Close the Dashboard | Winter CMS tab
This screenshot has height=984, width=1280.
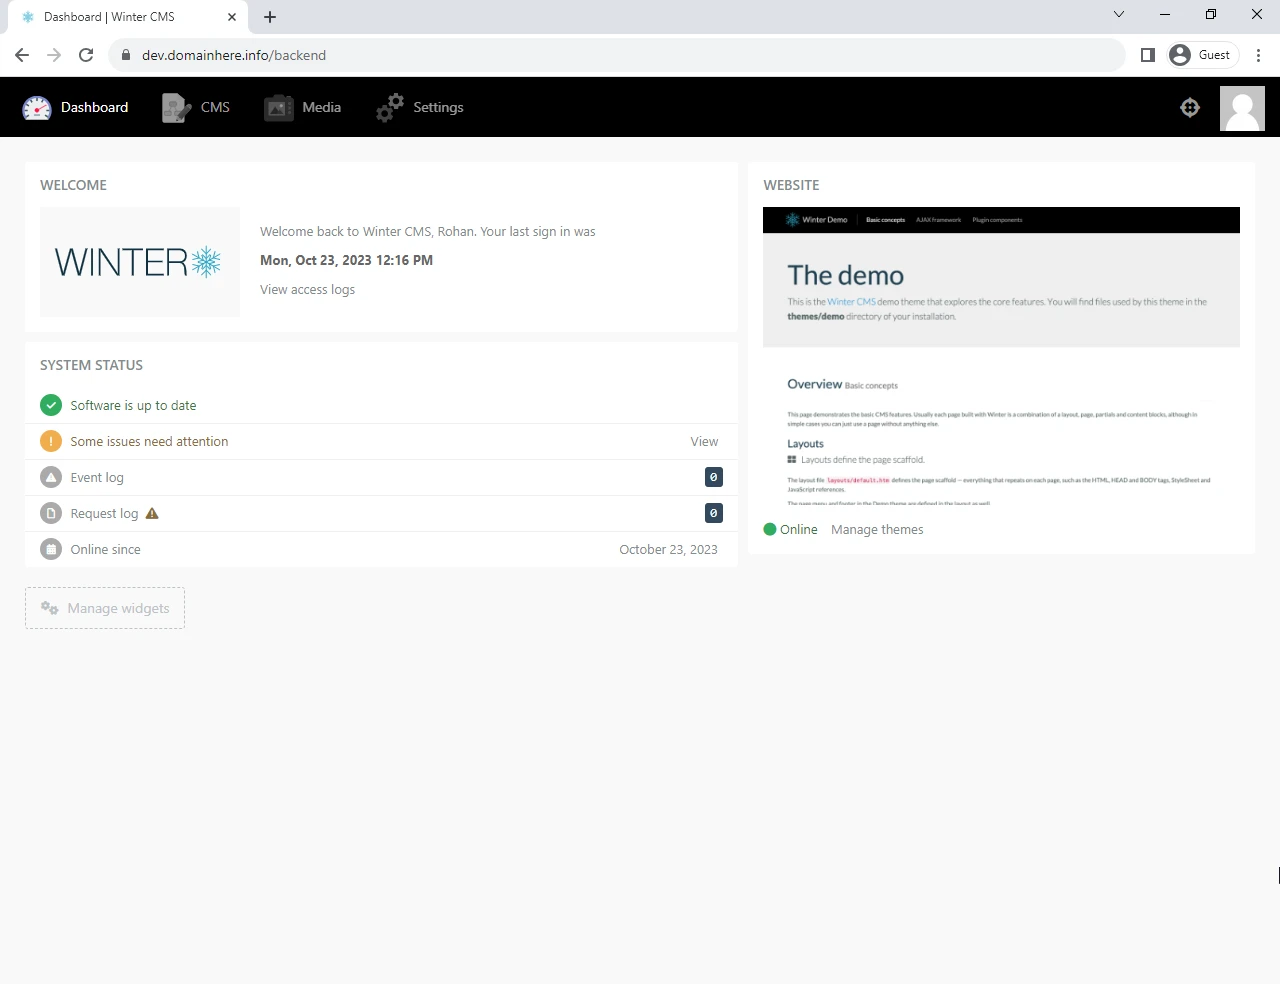point(232,17)
